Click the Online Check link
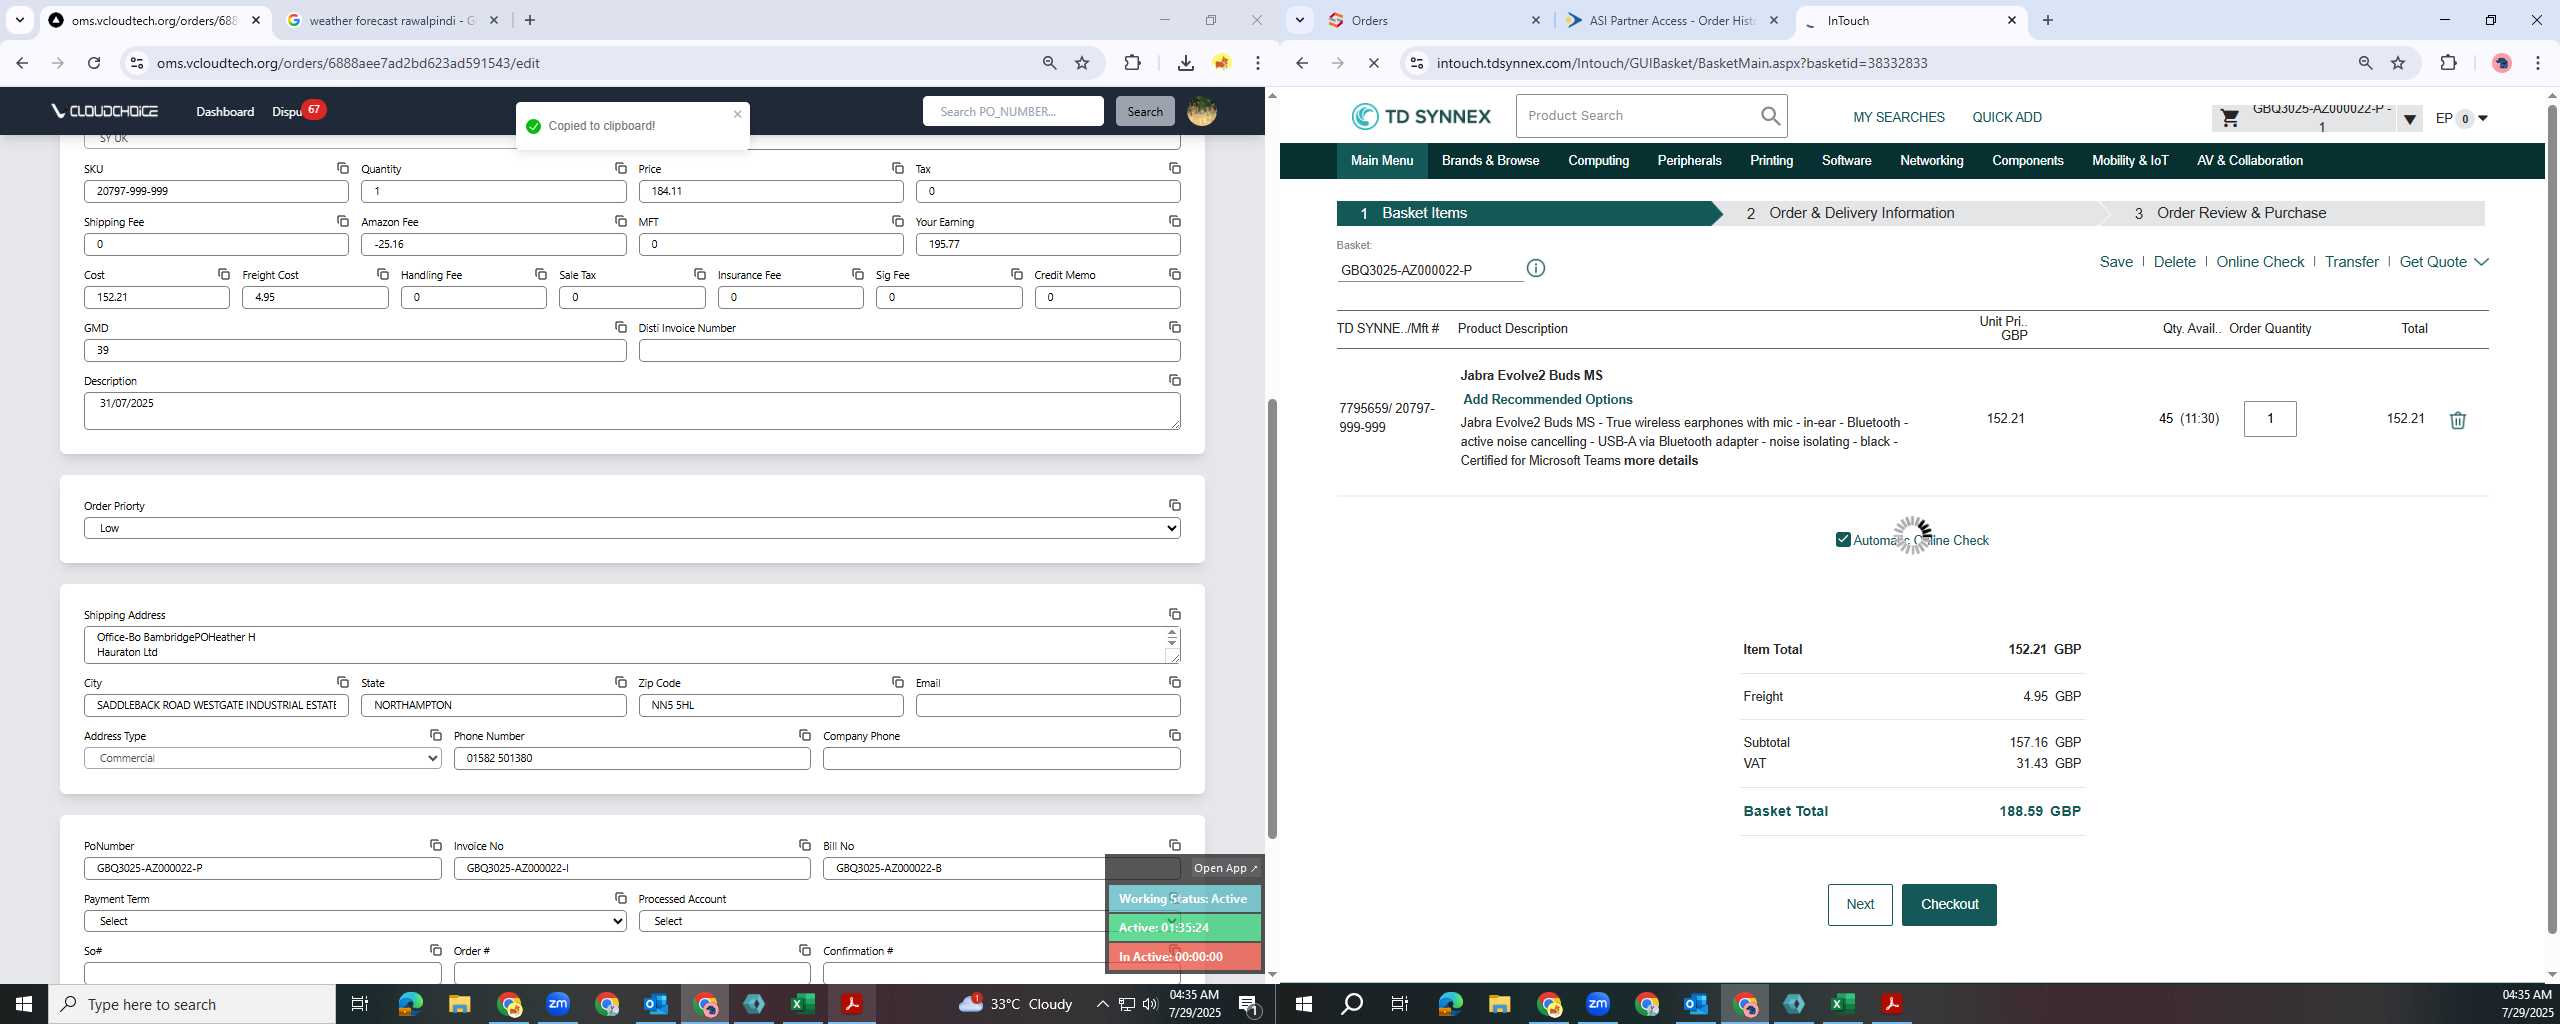Viewport: 2560px width, 1024px height. [2259, 262]
